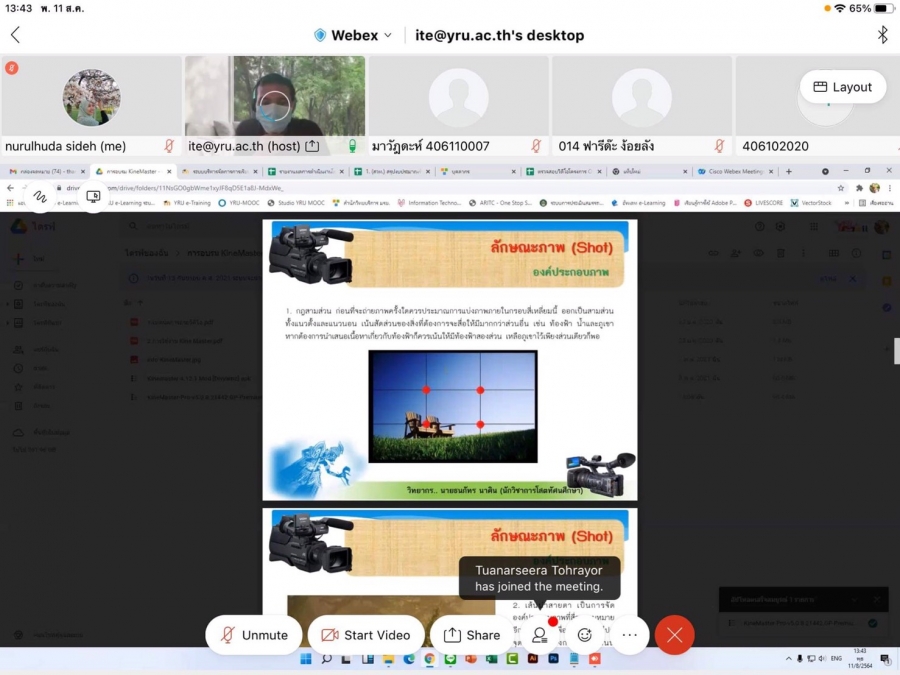Click the Chrome icon in taskbar
Viewport: 900px width, 675px height.
pos(429,660)
